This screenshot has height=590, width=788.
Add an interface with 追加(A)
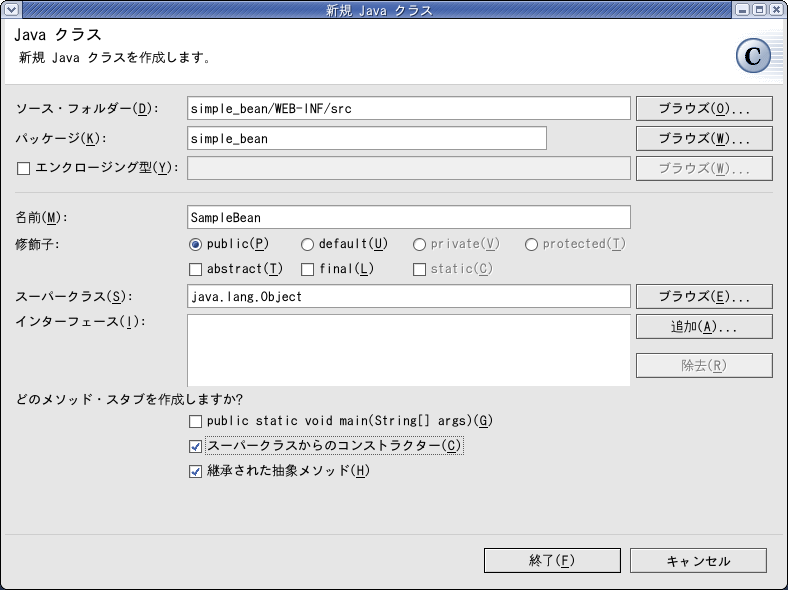click(704, 327)
